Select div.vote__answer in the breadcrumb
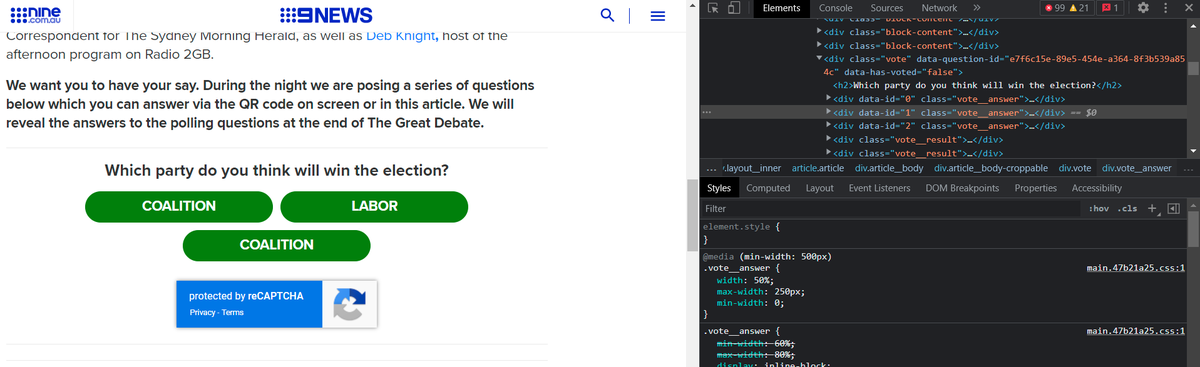1200x367 pixels. (x=1136, y=168)
